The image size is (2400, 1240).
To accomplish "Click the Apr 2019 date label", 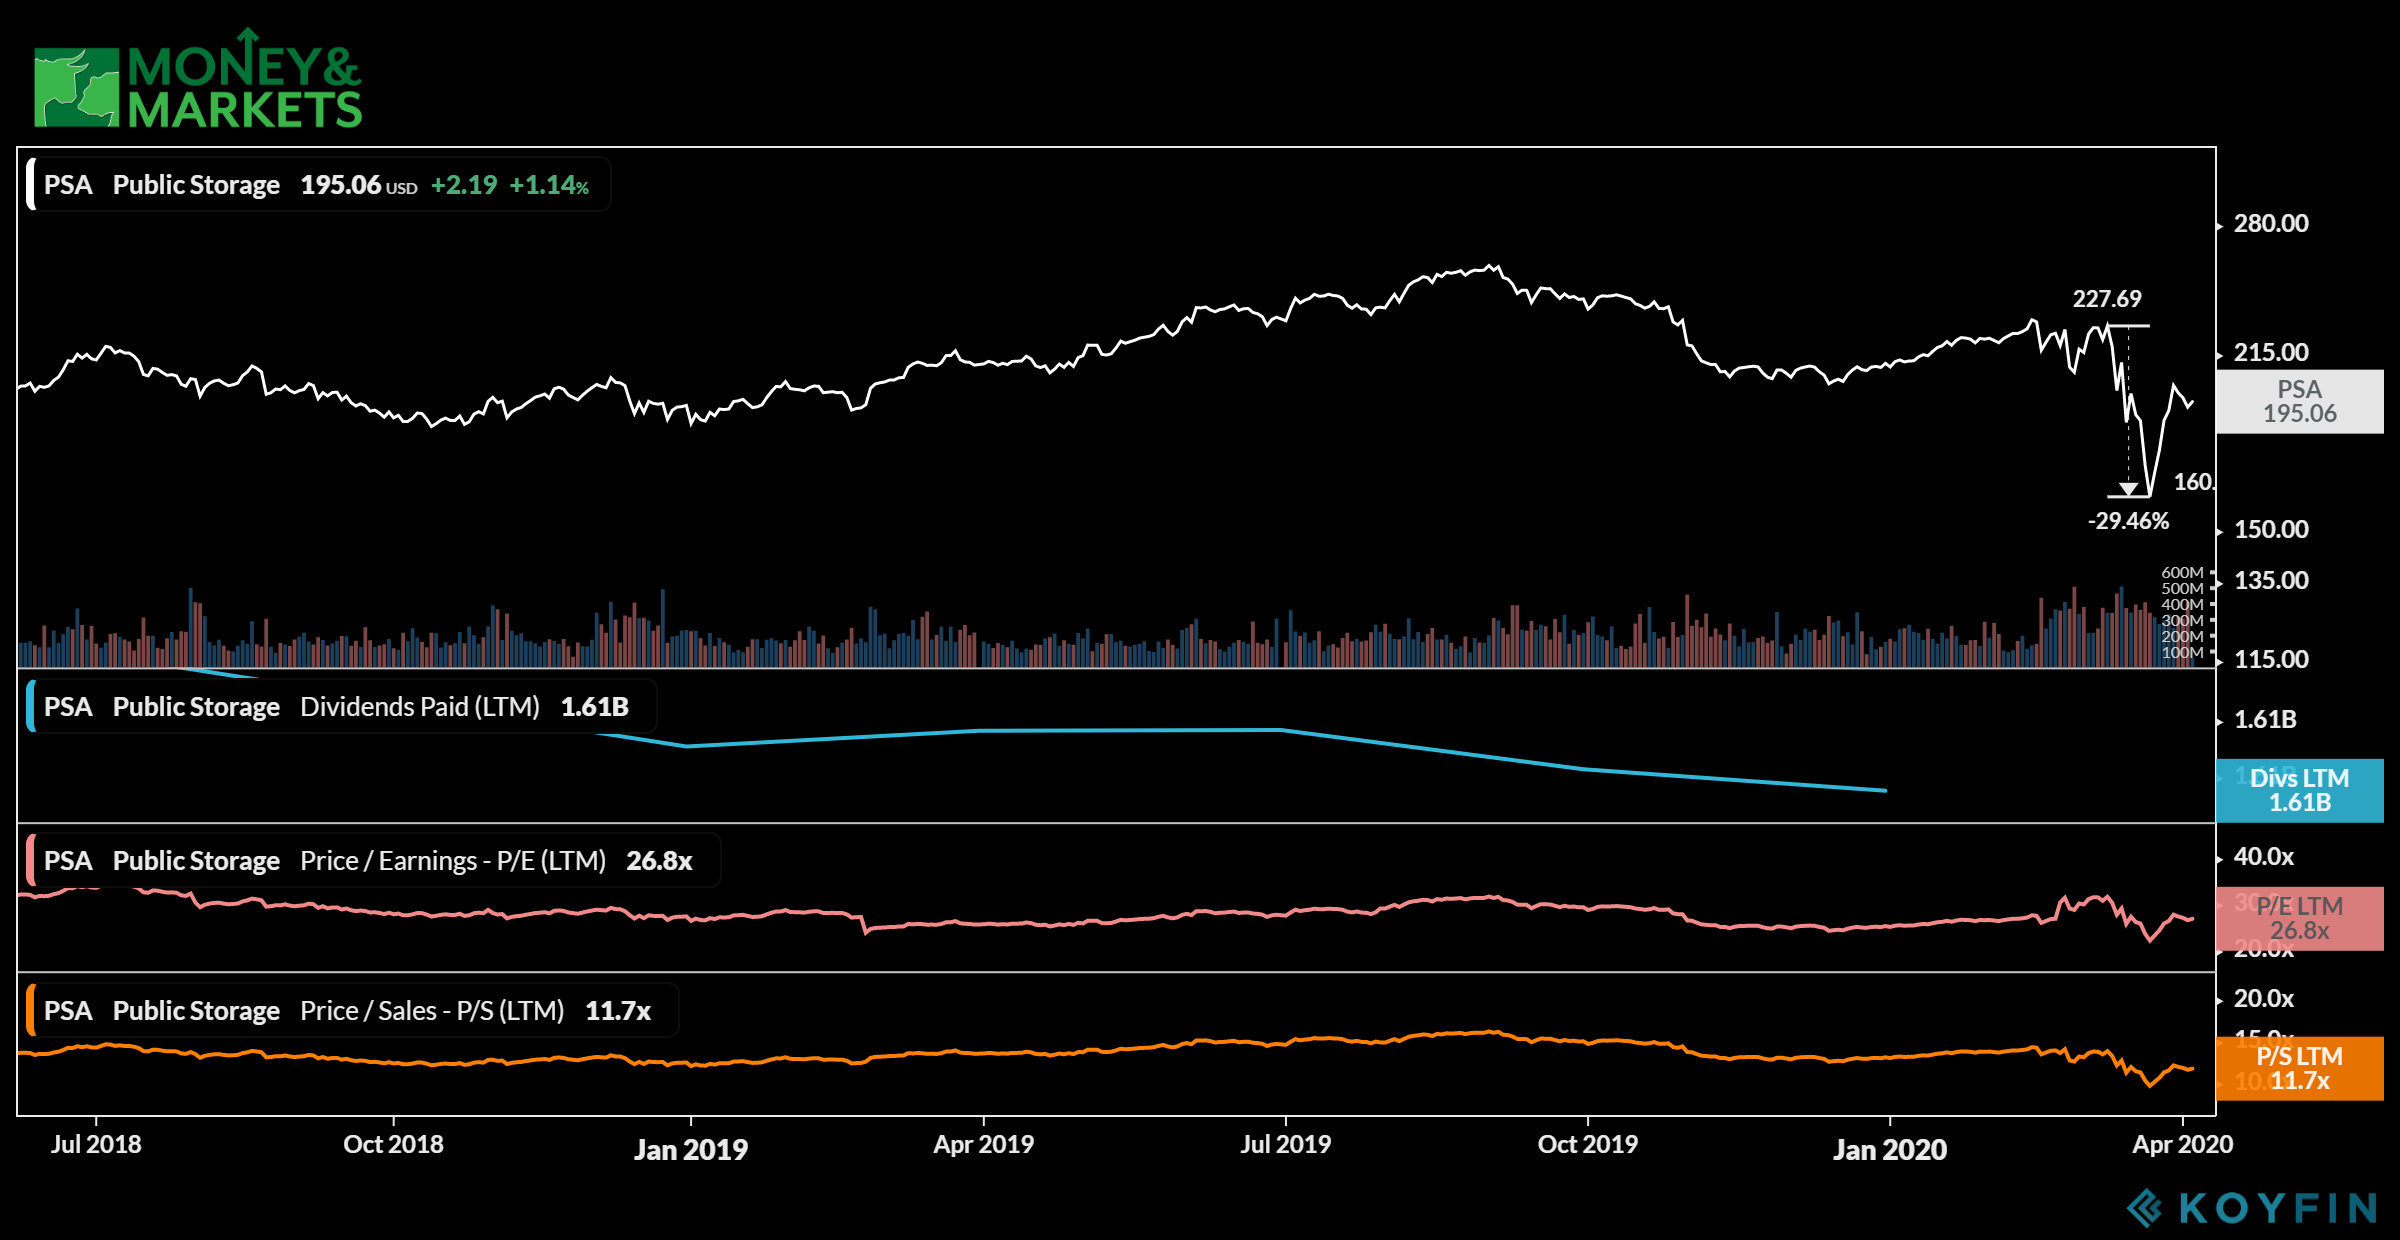I will coord(983,1144).
